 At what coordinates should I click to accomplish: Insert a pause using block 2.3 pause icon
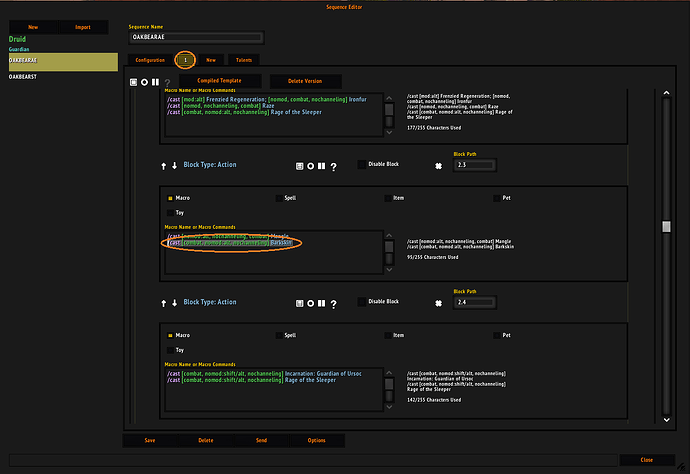click(x=322, y=166)
